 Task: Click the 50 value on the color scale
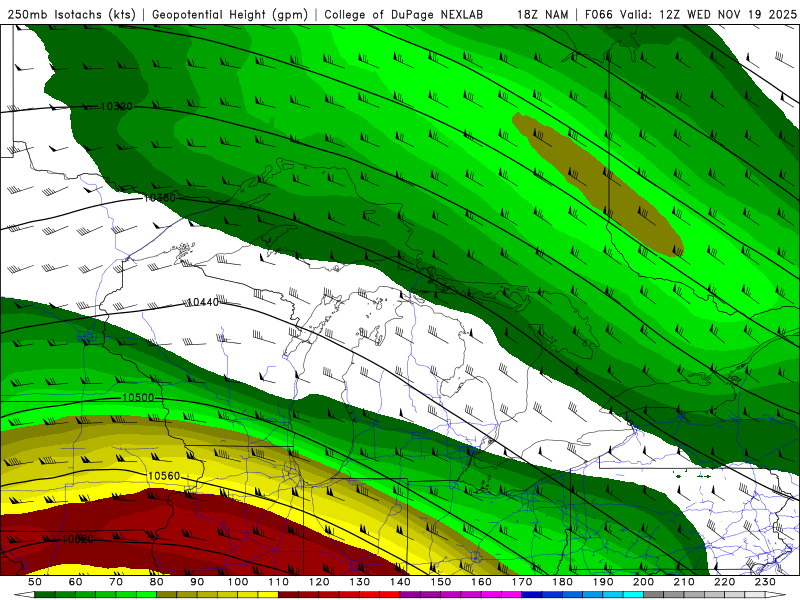click(34, 582)
